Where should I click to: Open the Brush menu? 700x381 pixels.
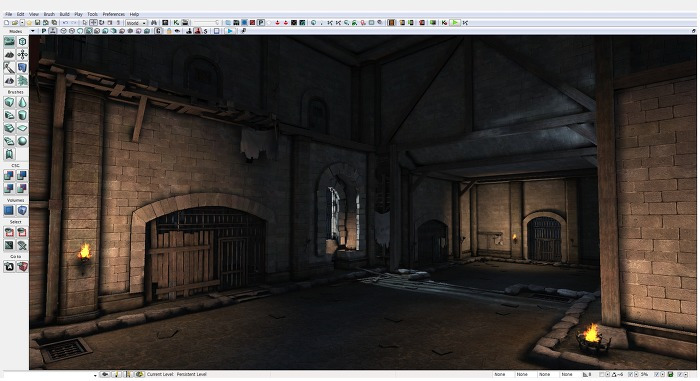point(49,14)
